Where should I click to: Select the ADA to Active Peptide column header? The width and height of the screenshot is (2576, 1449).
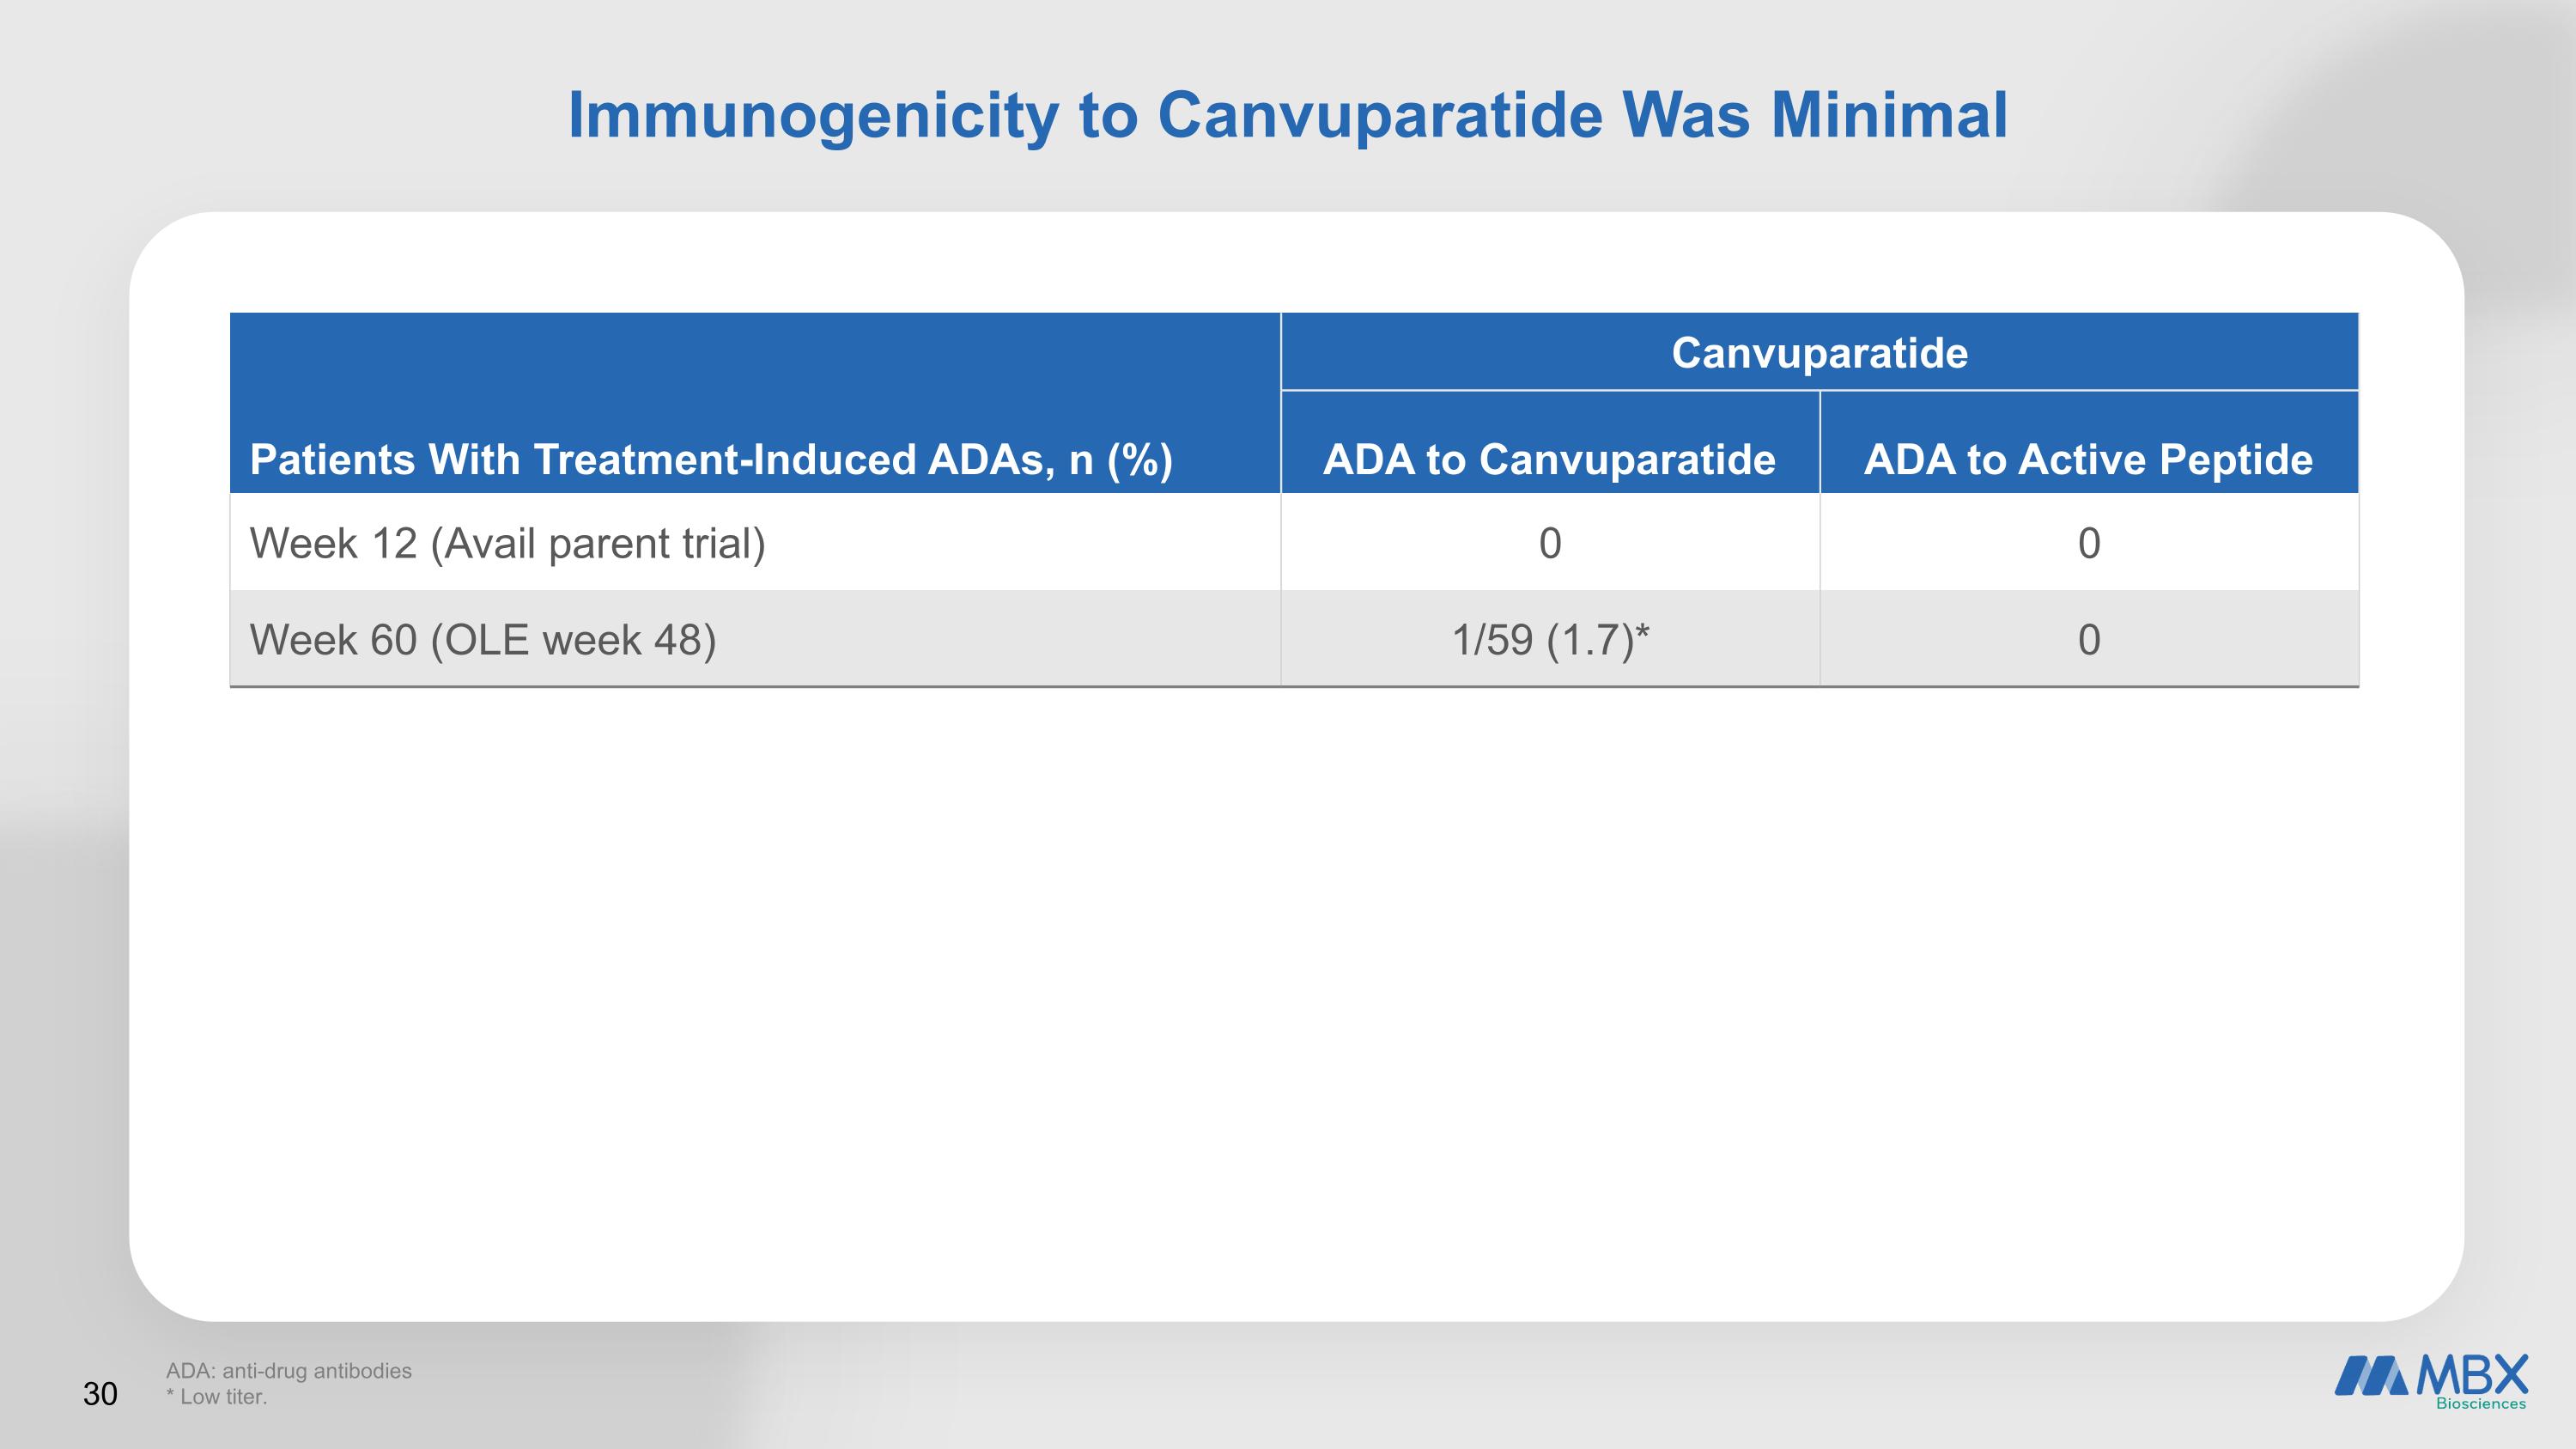click(2088, 459)
